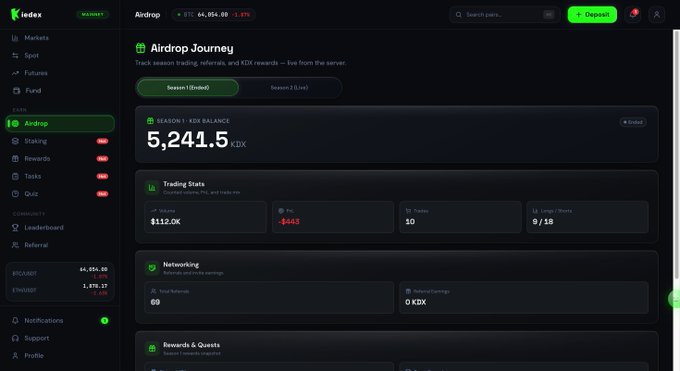Viewport: 680px width, 371px height.
Task: Open Markets in the sidebar
Action: click(60, 38)
